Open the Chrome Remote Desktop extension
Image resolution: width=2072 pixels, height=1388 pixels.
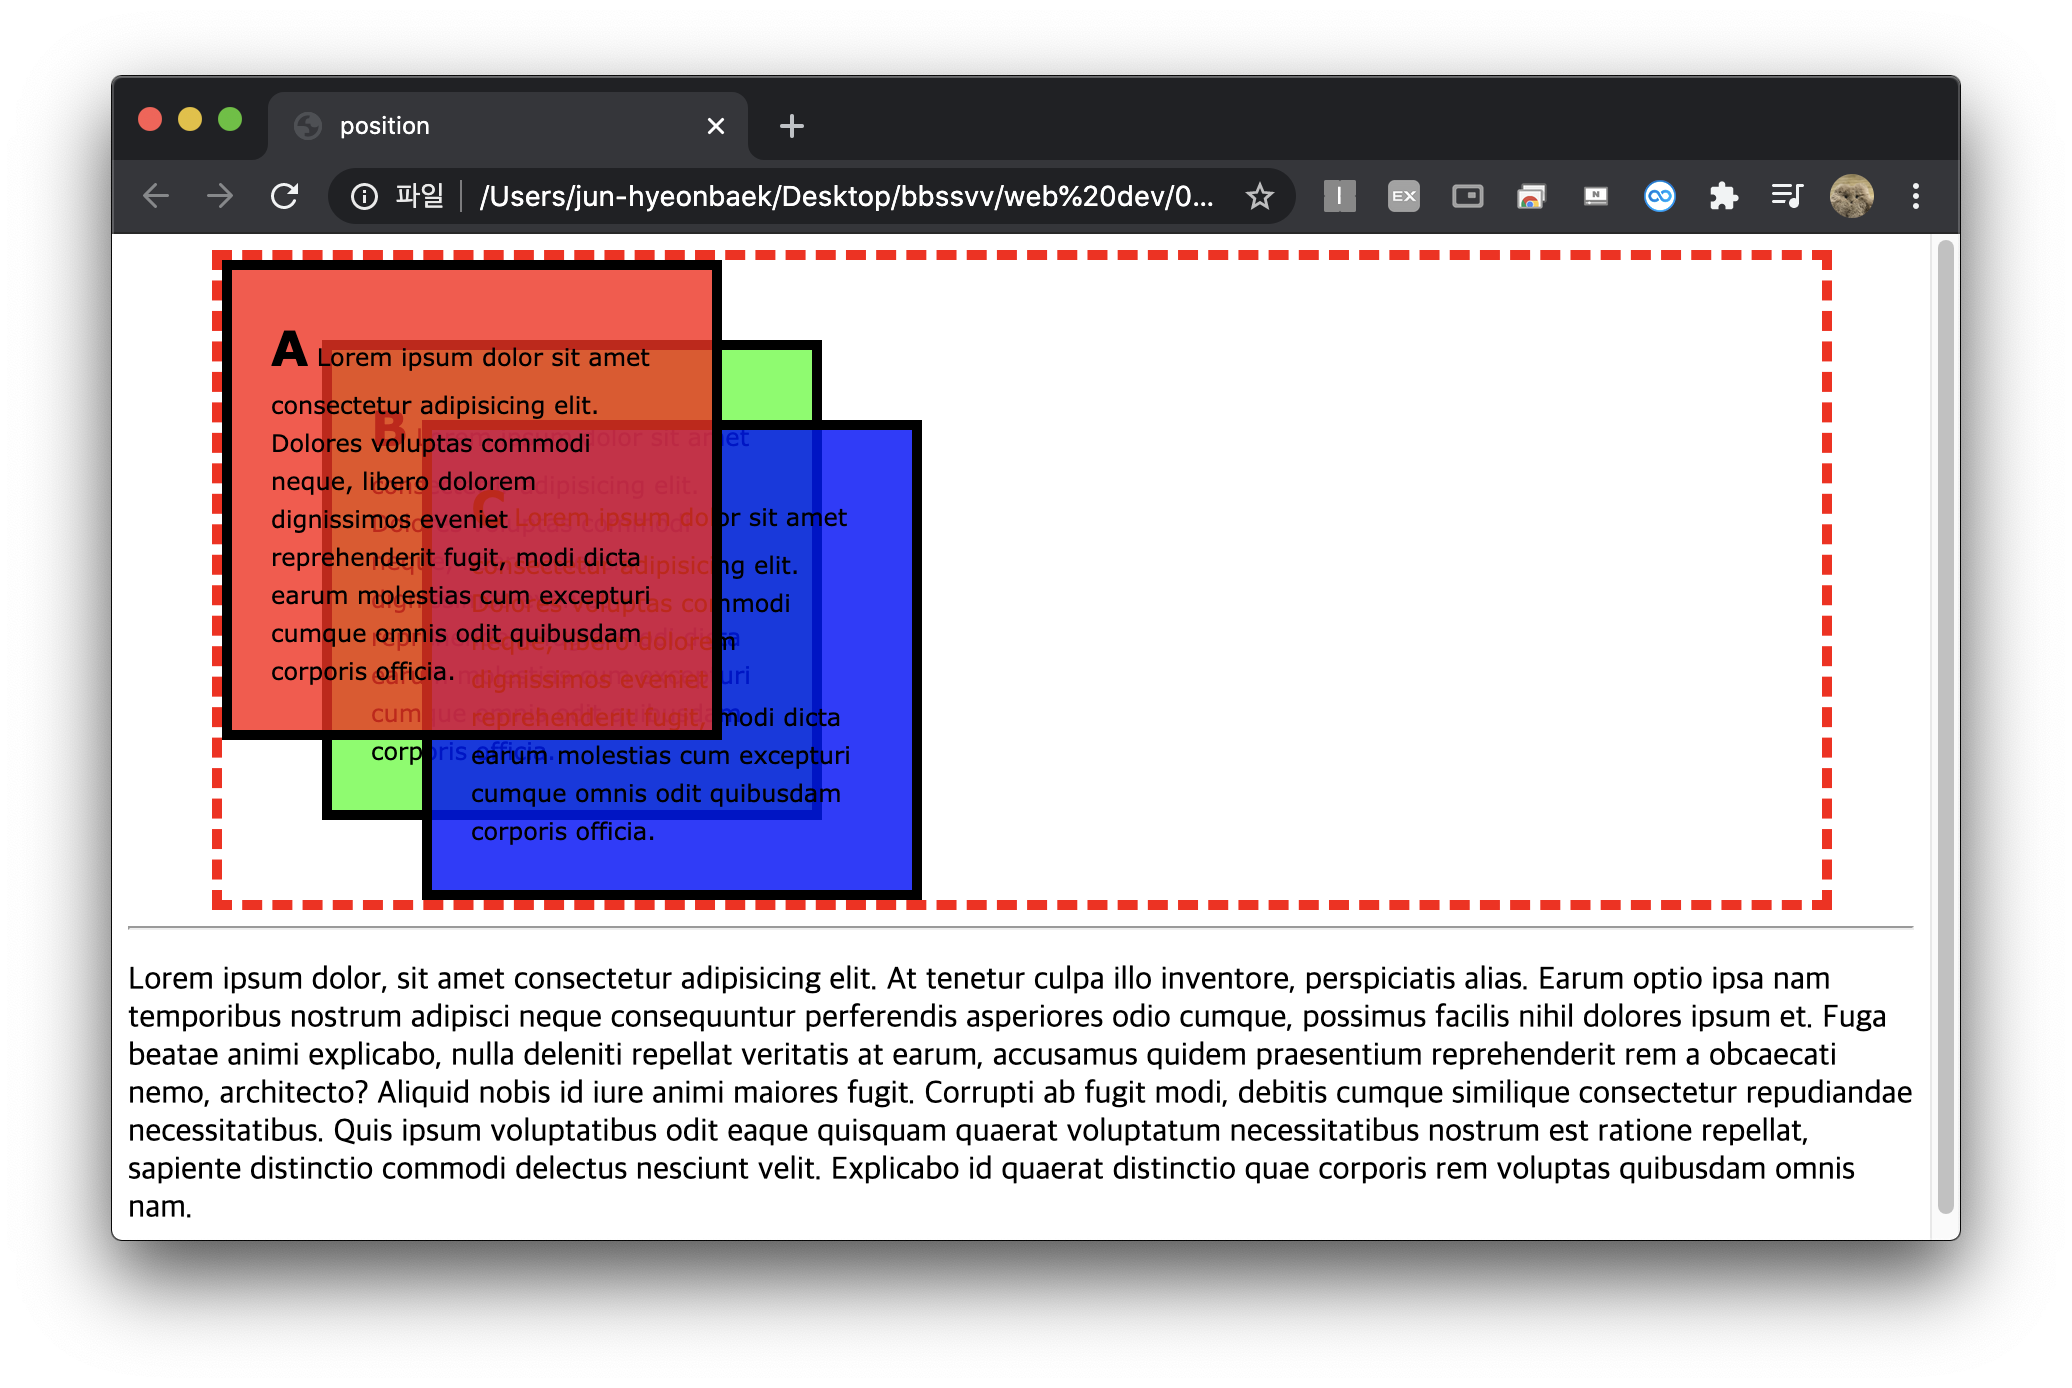click(x=1531, y=196)
